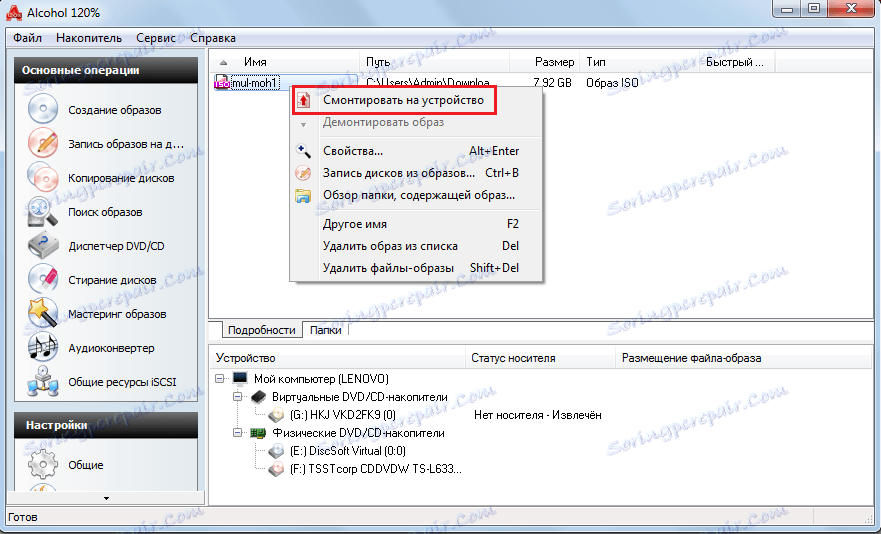Select mul-moh1 image name in list
Viewport: 881px width, 534px height.
click(255, 83)
